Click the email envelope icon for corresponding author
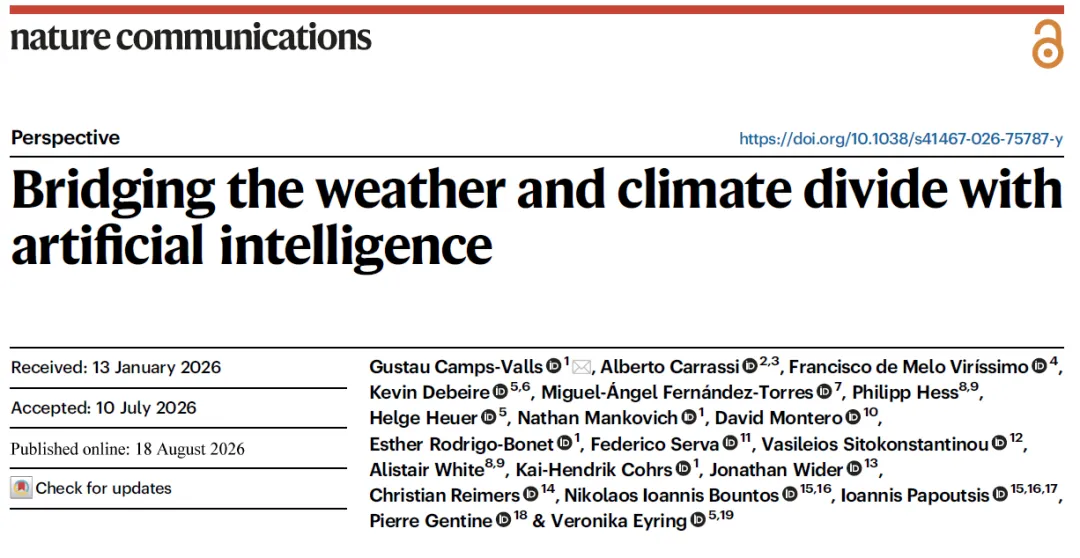The height and width of the screenshot is (558, 1080). (x=581, y=368)
